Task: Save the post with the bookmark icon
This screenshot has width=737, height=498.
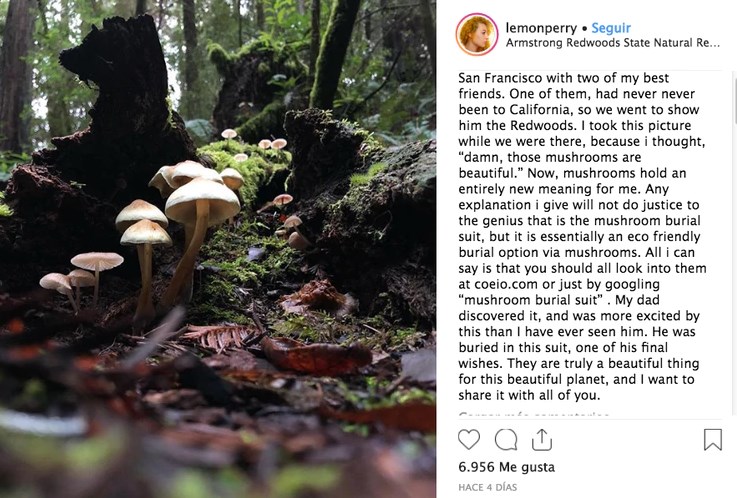Action: (712, 439)
